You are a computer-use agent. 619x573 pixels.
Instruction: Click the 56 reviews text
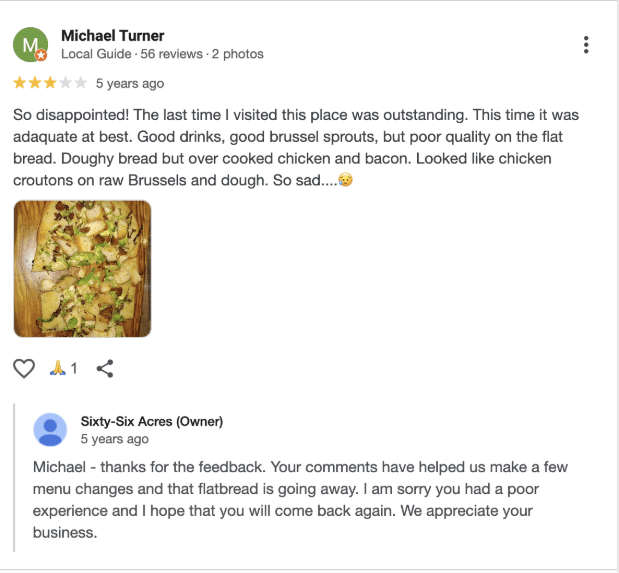click(x=171, y=54)
